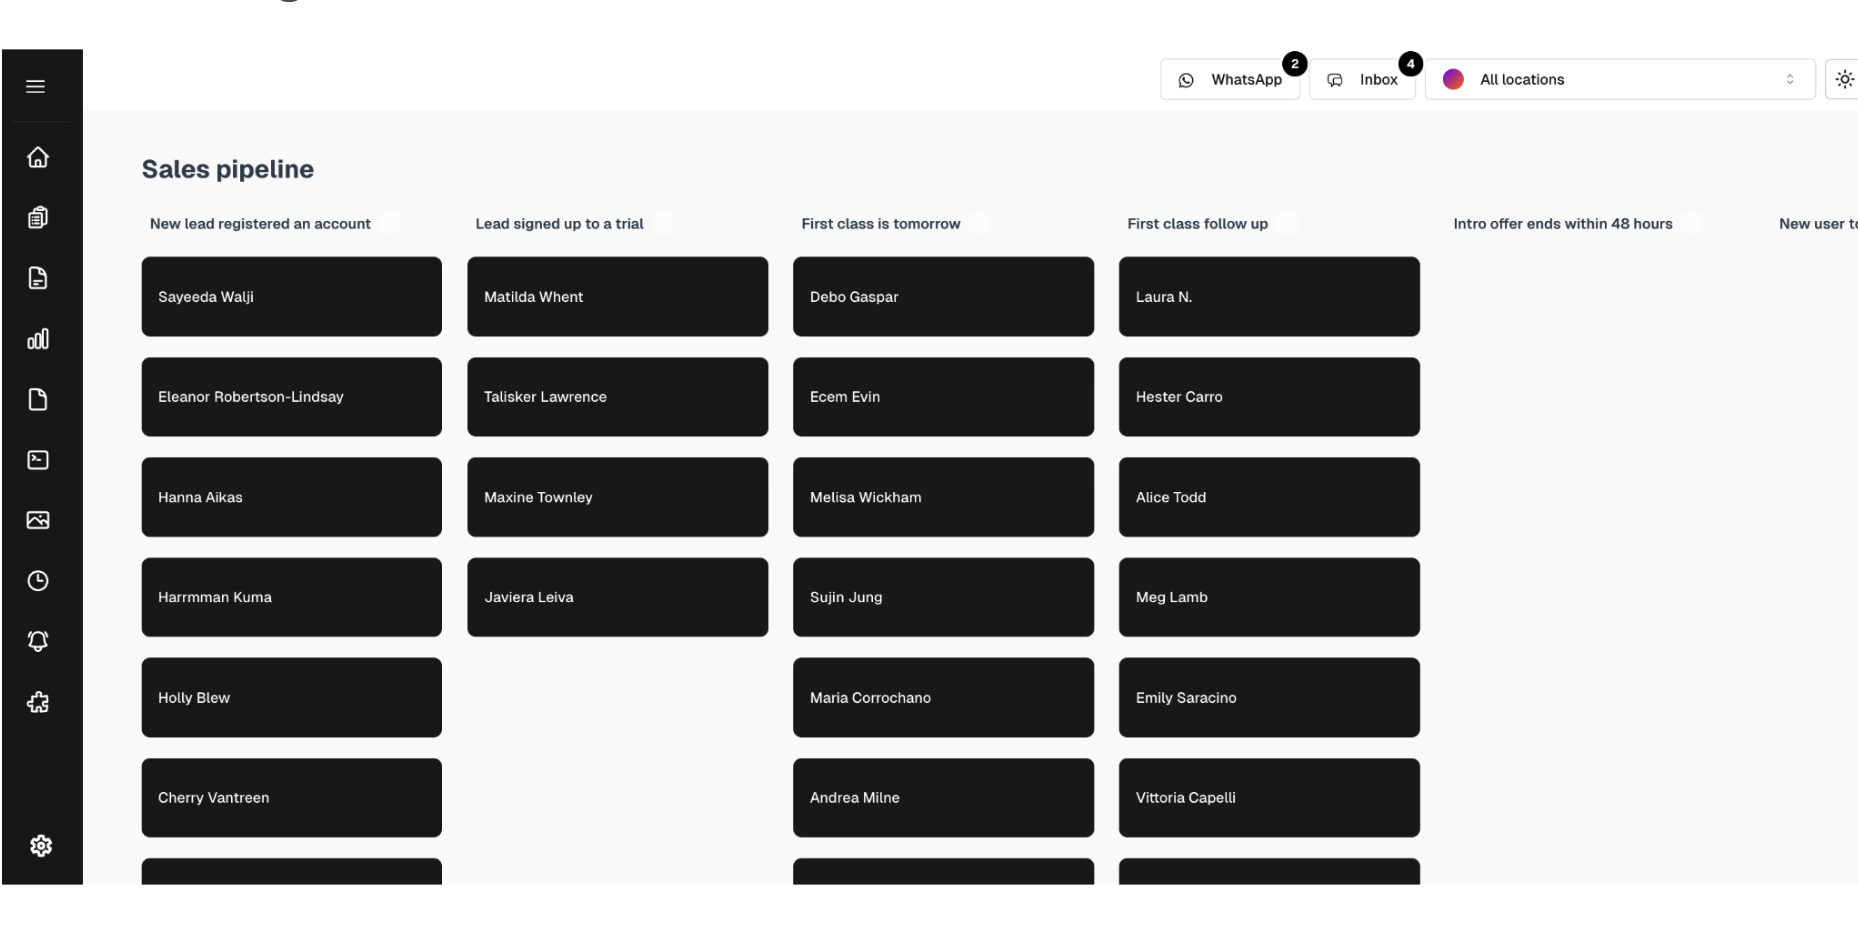This screenshot has width=1858, height=951.
Task: Toggle the light/dark theme sun button
Action: pos(1844,80)
